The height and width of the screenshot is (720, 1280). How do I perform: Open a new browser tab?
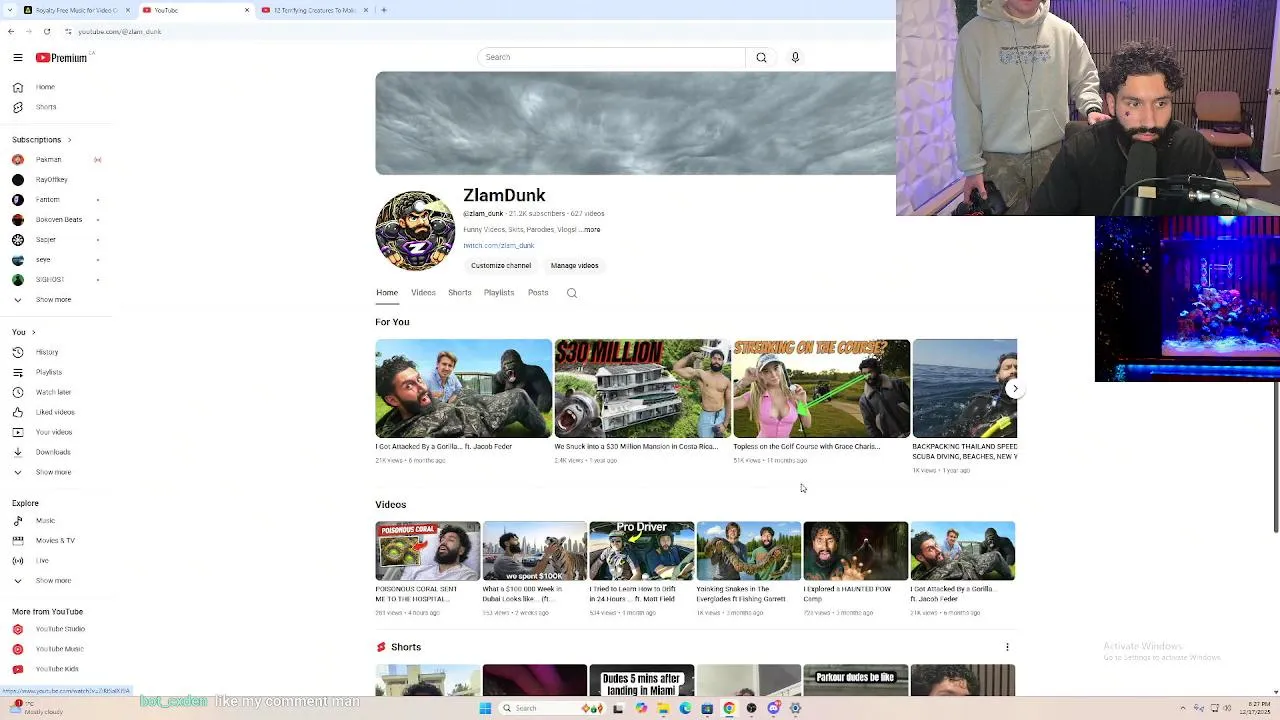(384, 10)
